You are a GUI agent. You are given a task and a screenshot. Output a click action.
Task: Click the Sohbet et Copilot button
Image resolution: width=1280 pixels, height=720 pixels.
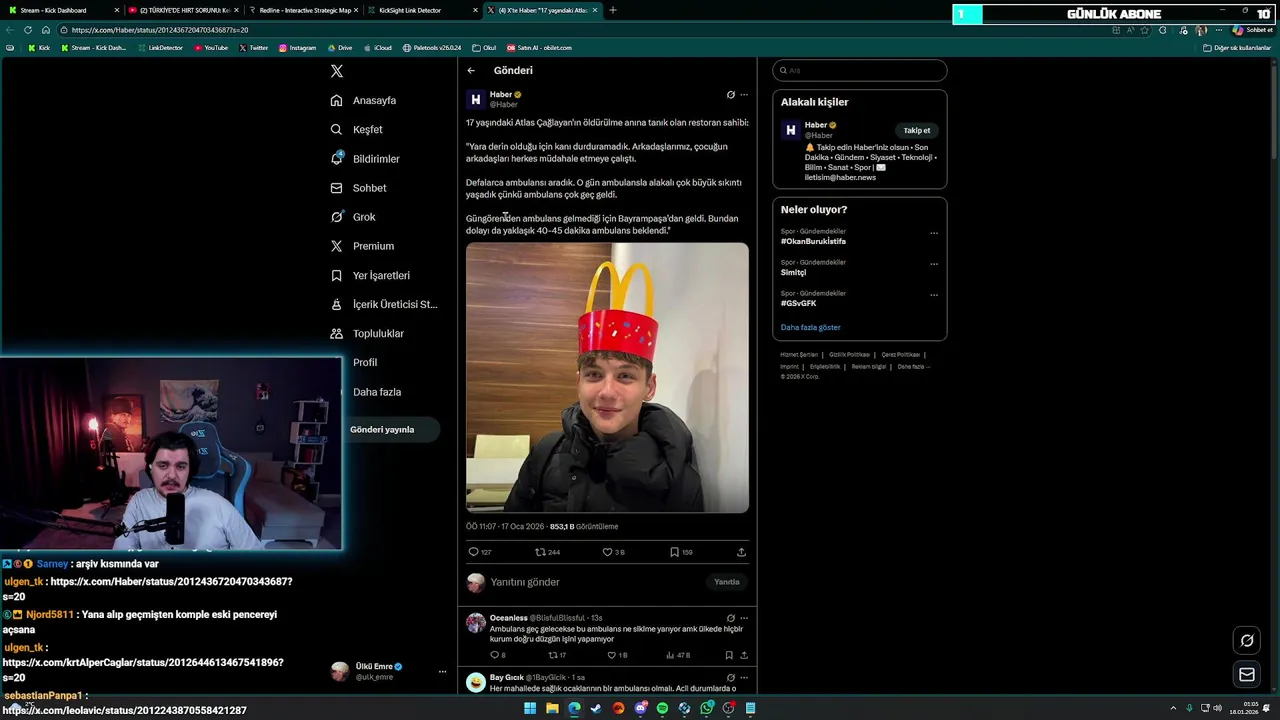tap(1252, 30)
